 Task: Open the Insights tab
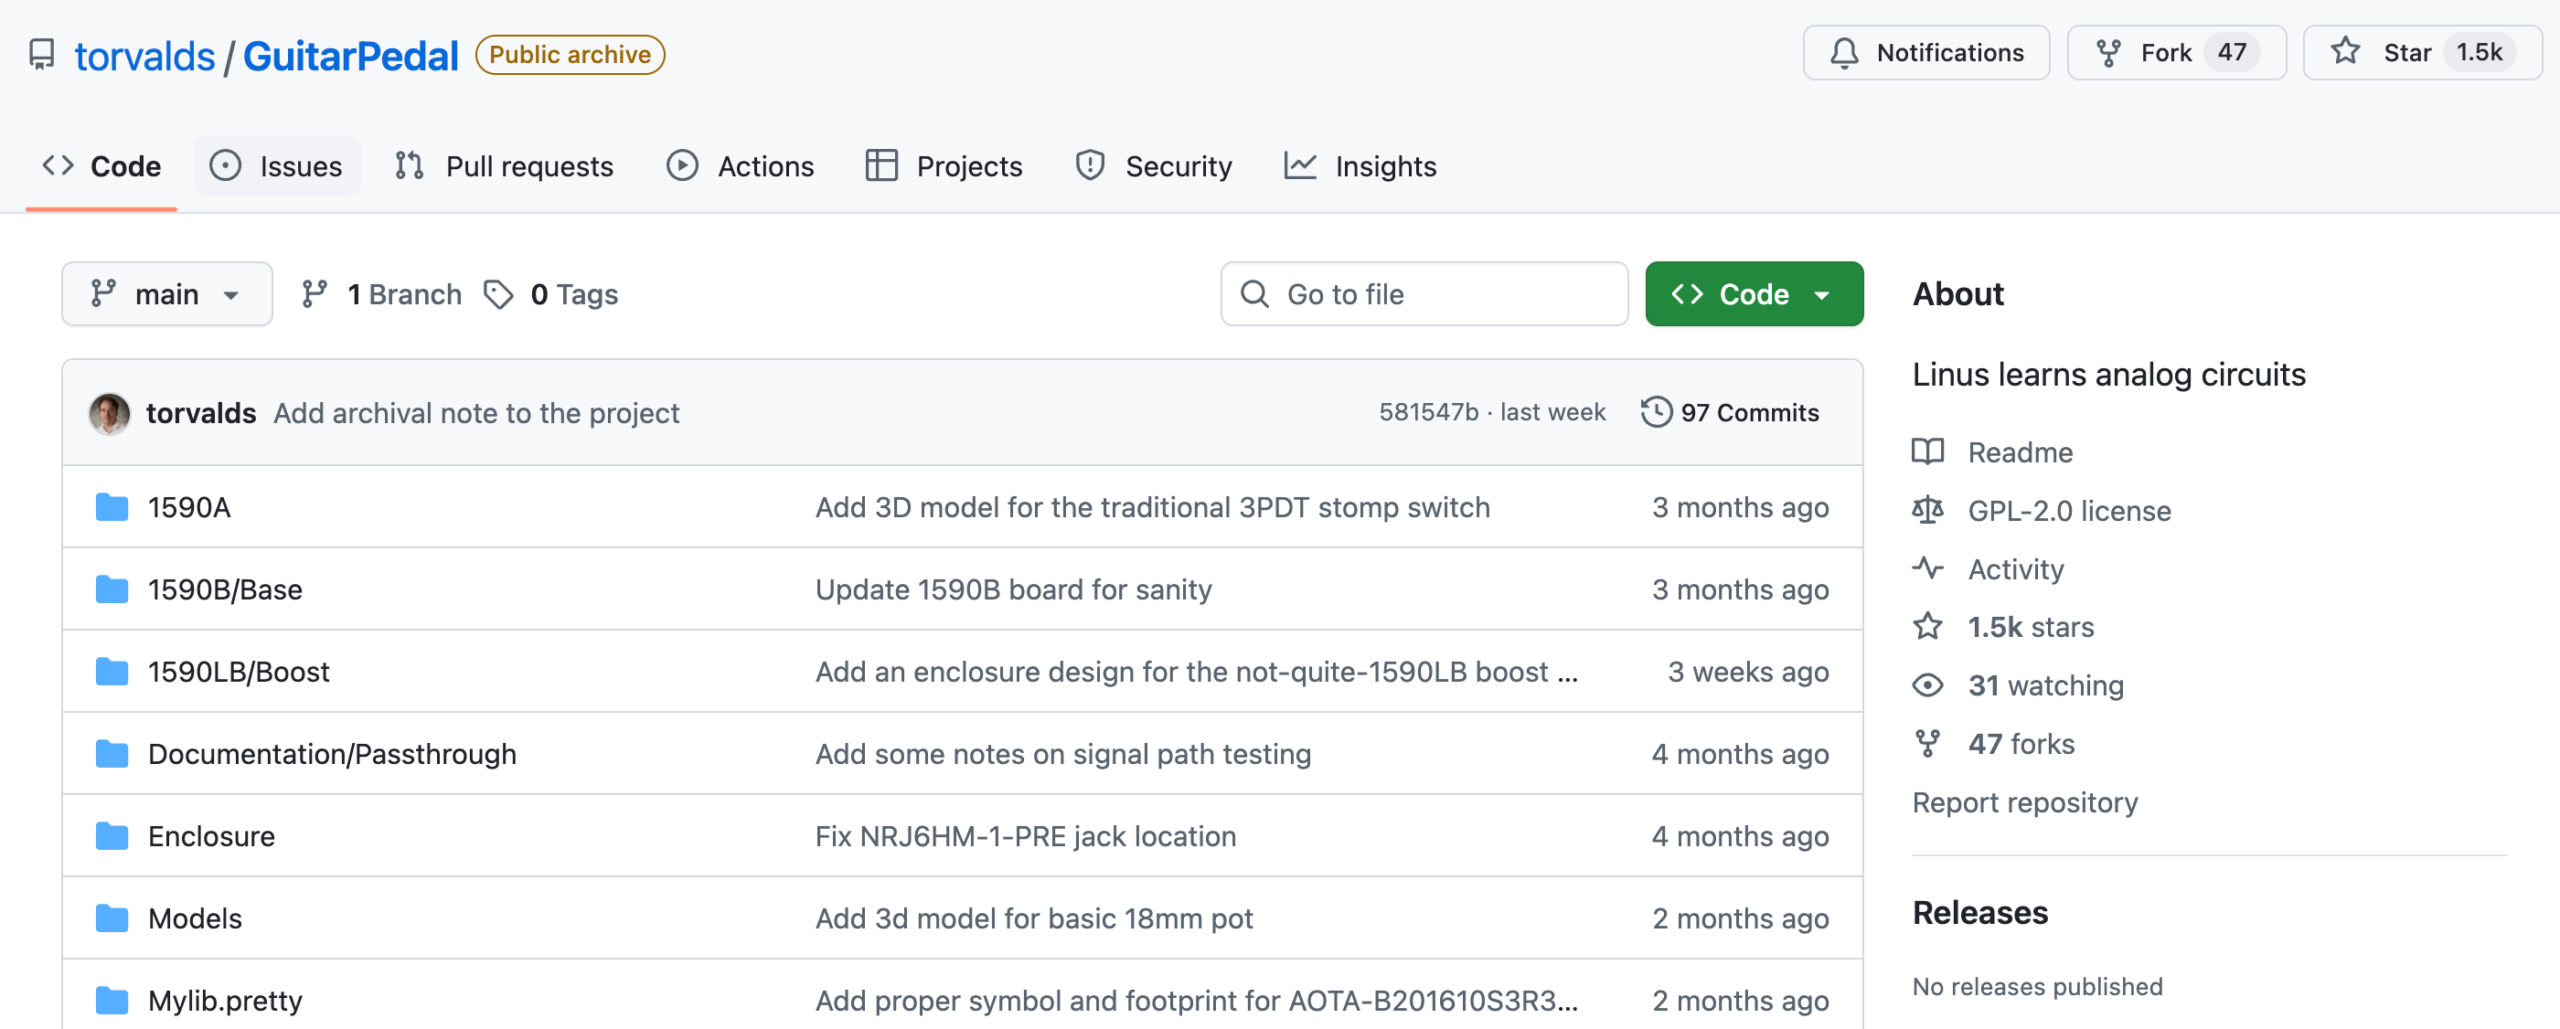[1360, 166]
